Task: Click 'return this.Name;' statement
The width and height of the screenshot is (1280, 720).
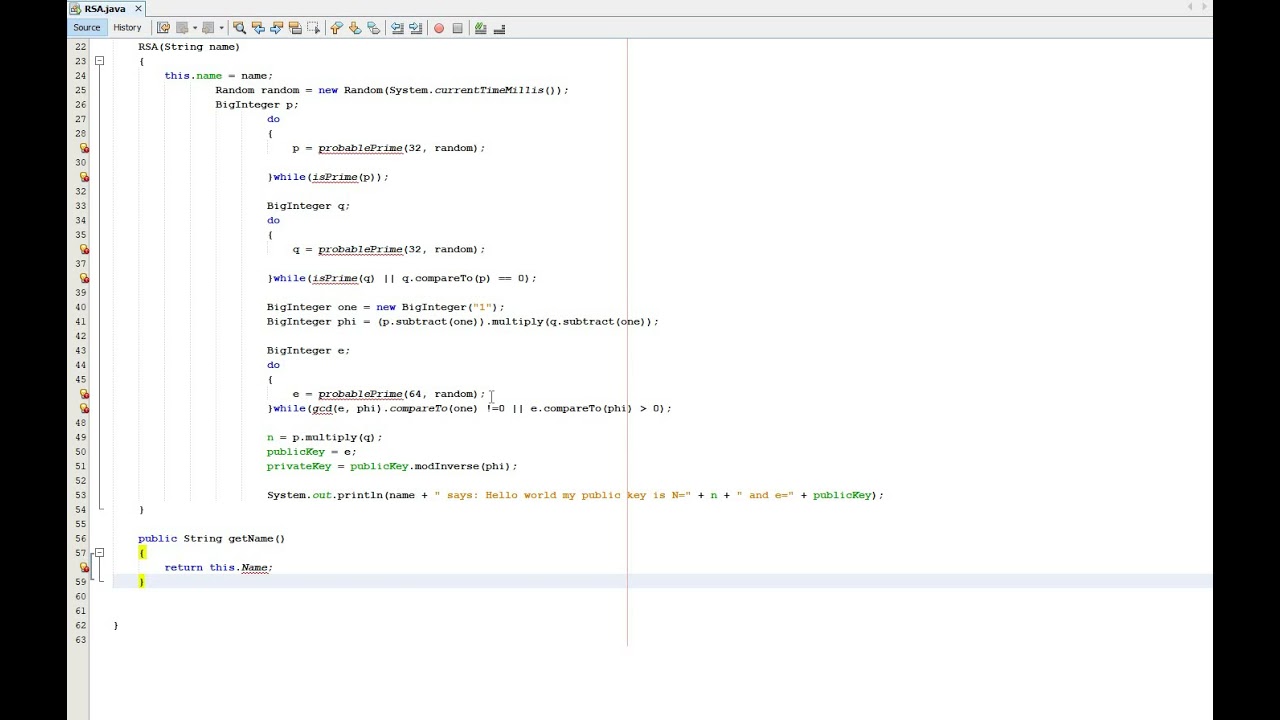Action: [x=218, y=568]
